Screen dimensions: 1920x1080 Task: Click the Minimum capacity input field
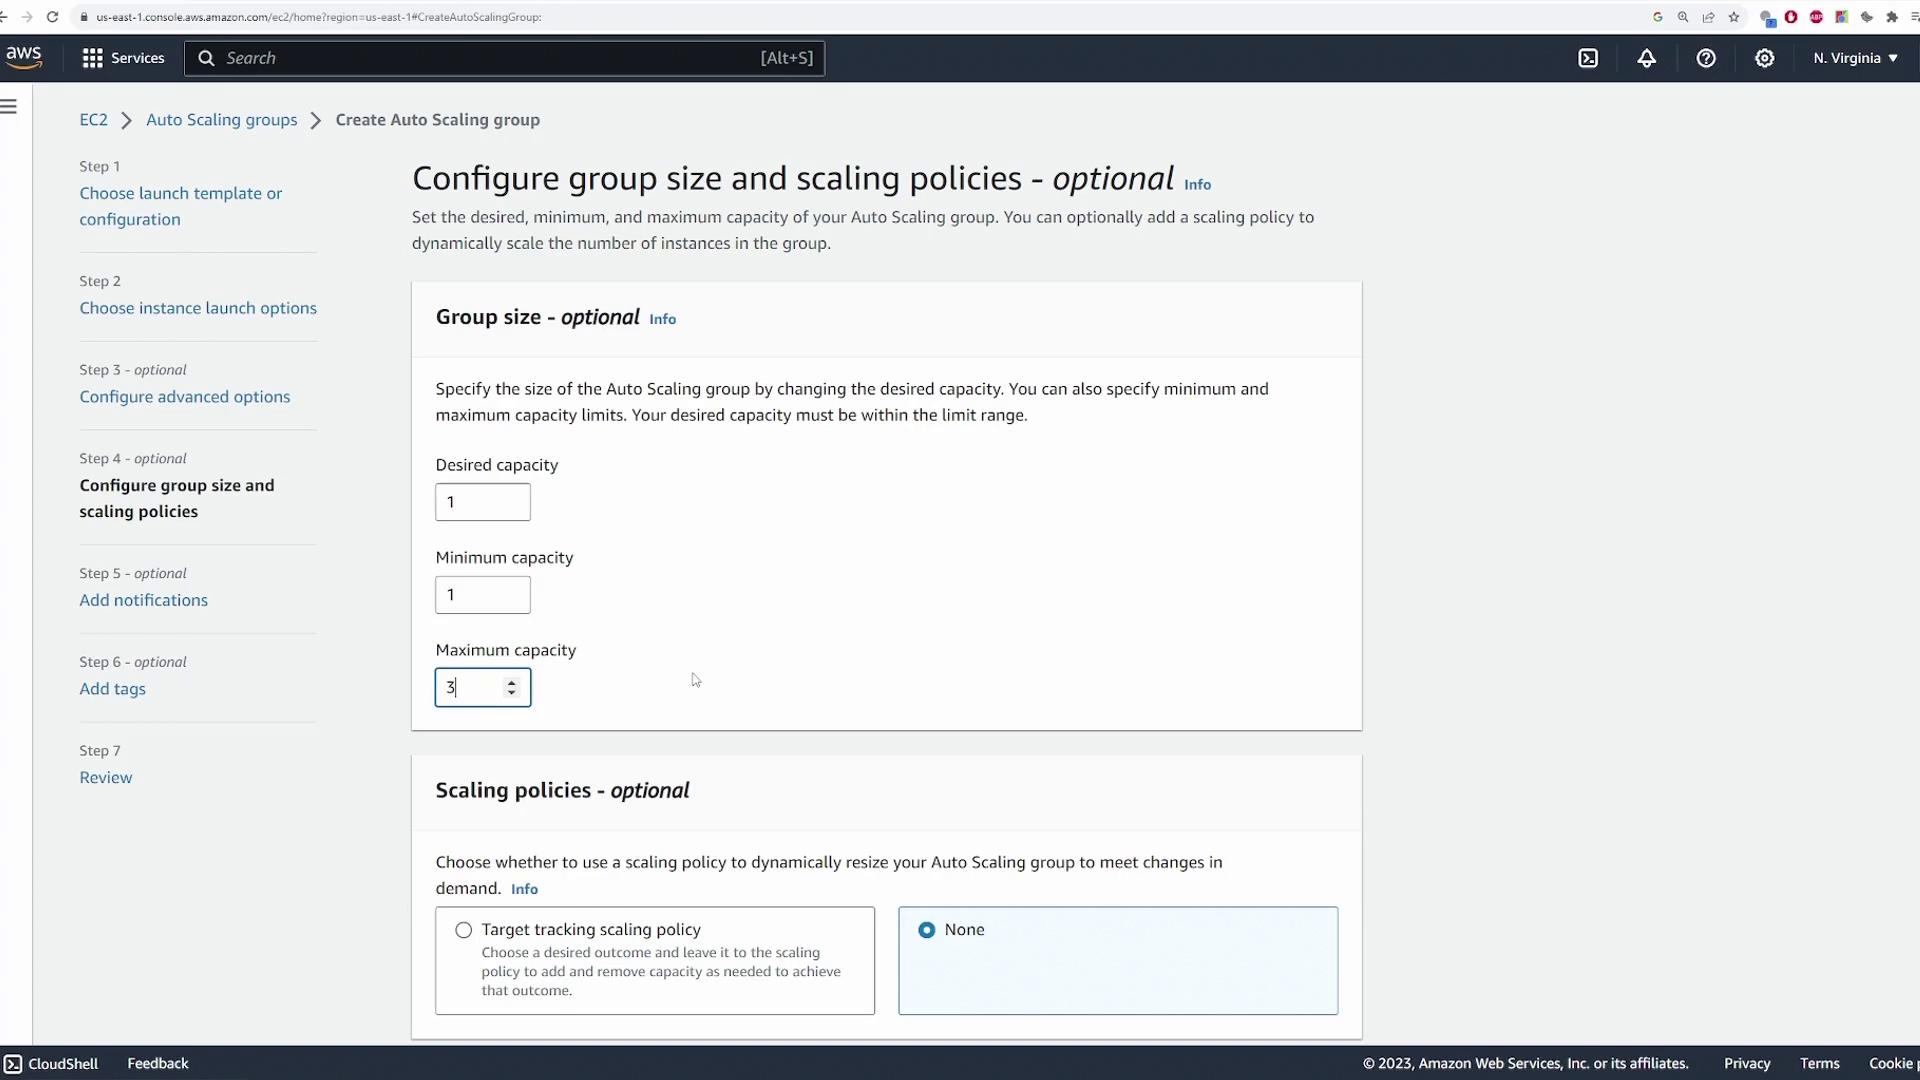(483, 595)
